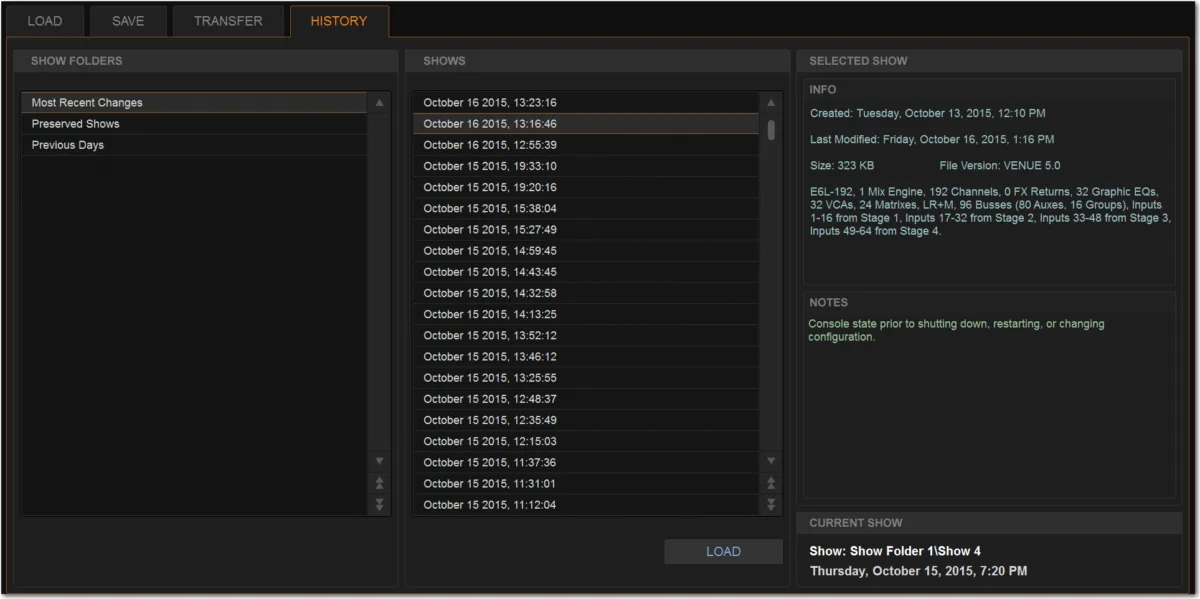Jump to top of Show Folders list

coord(379,483)
